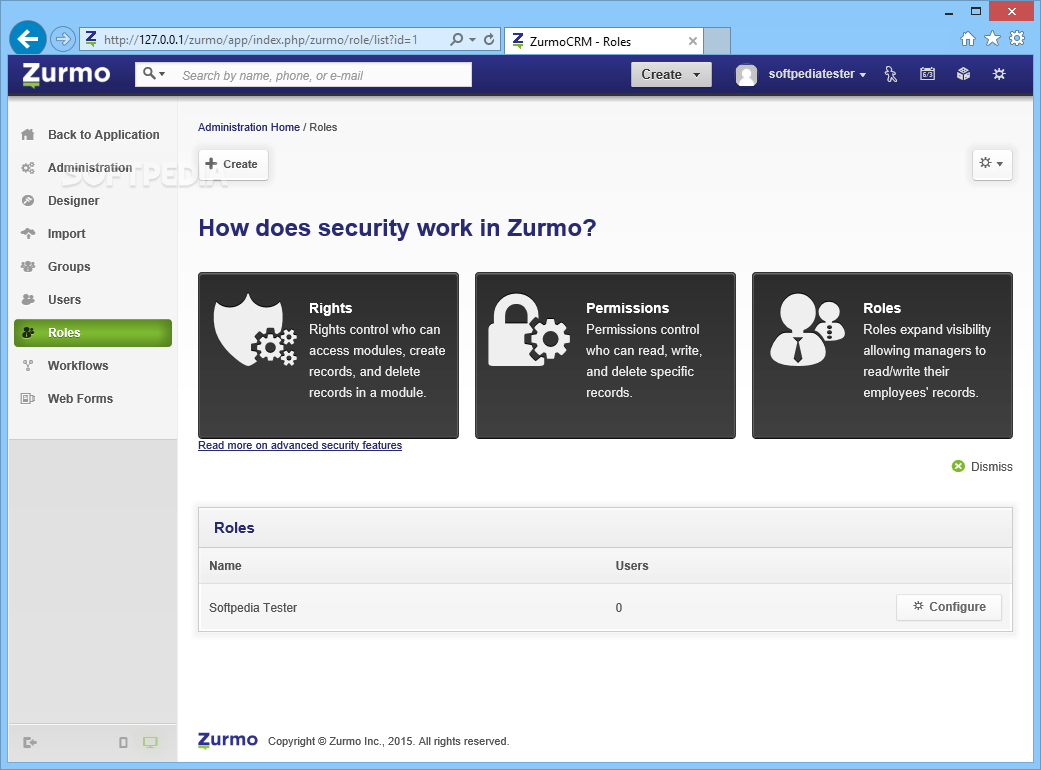
Task: Click the browser favorites star icon
Action: (x=992, y=38)
